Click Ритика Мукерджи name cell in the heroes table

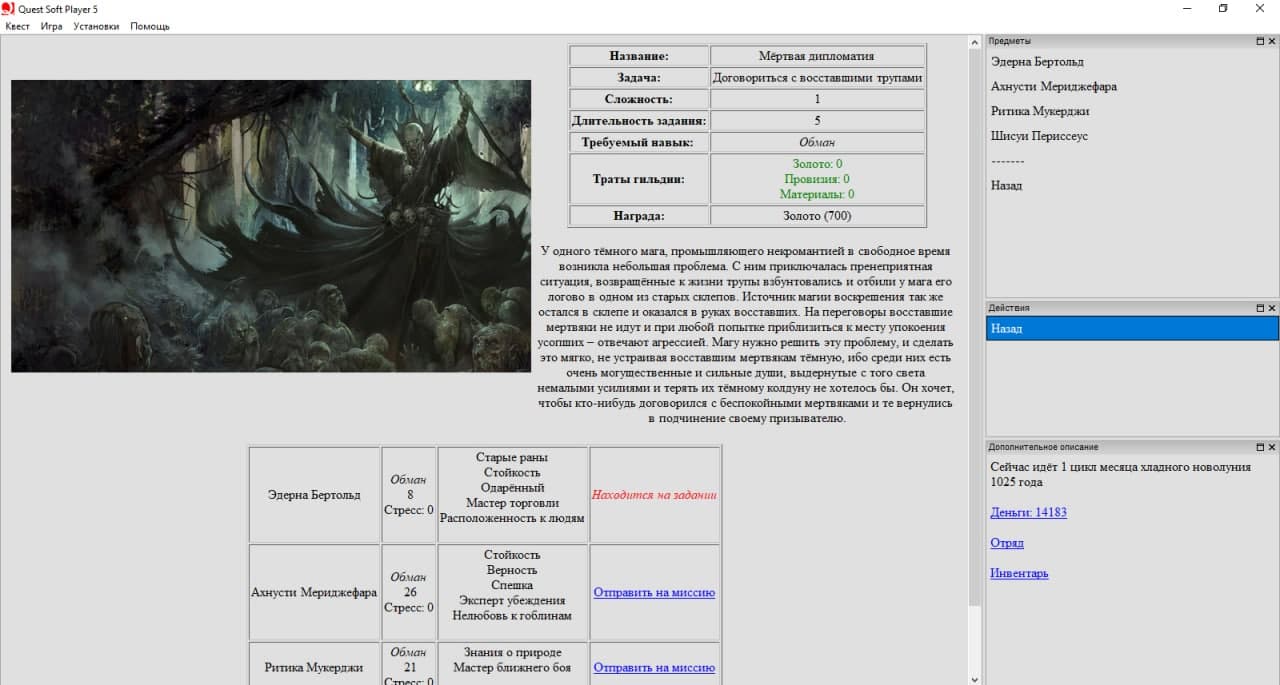point(314,664)
